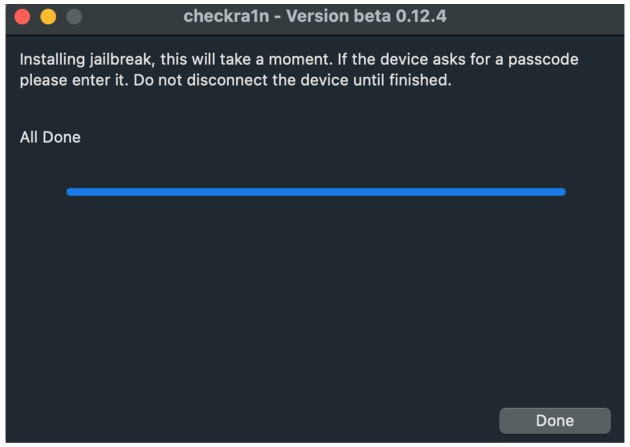Minimize the window using the yellow button
630x447 pixels.
(x=47, y=17)
